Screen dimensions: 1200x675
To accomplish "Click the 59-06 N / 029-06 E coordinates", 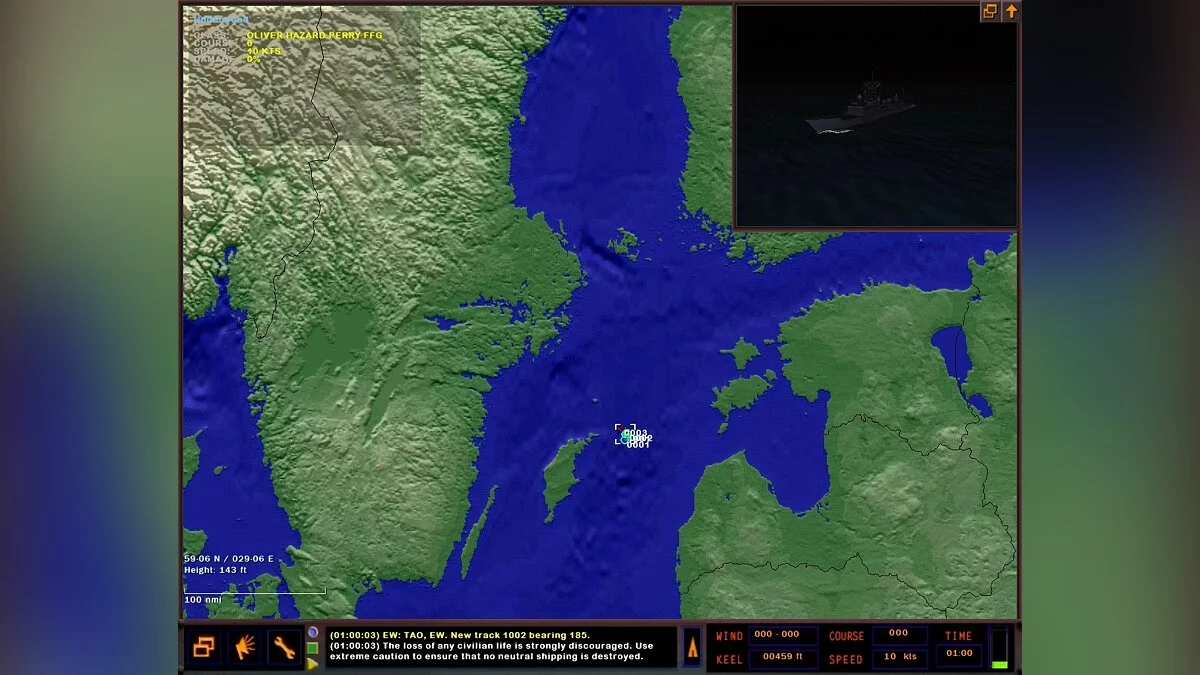I will tap(230, 559).
